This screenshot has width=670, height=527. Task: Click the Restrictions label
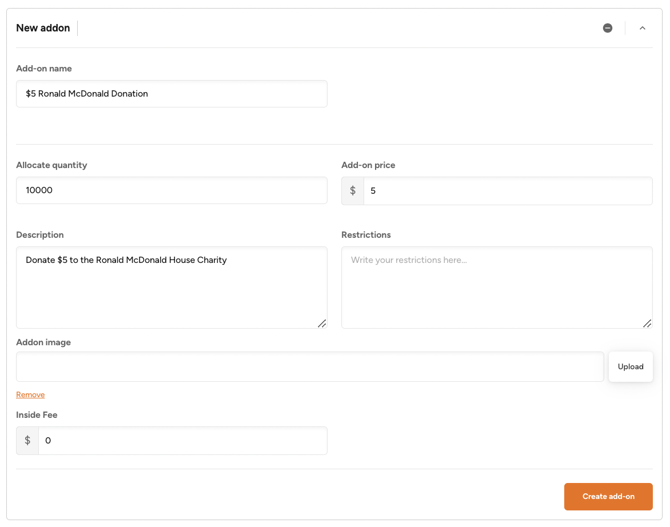point(366,235)
